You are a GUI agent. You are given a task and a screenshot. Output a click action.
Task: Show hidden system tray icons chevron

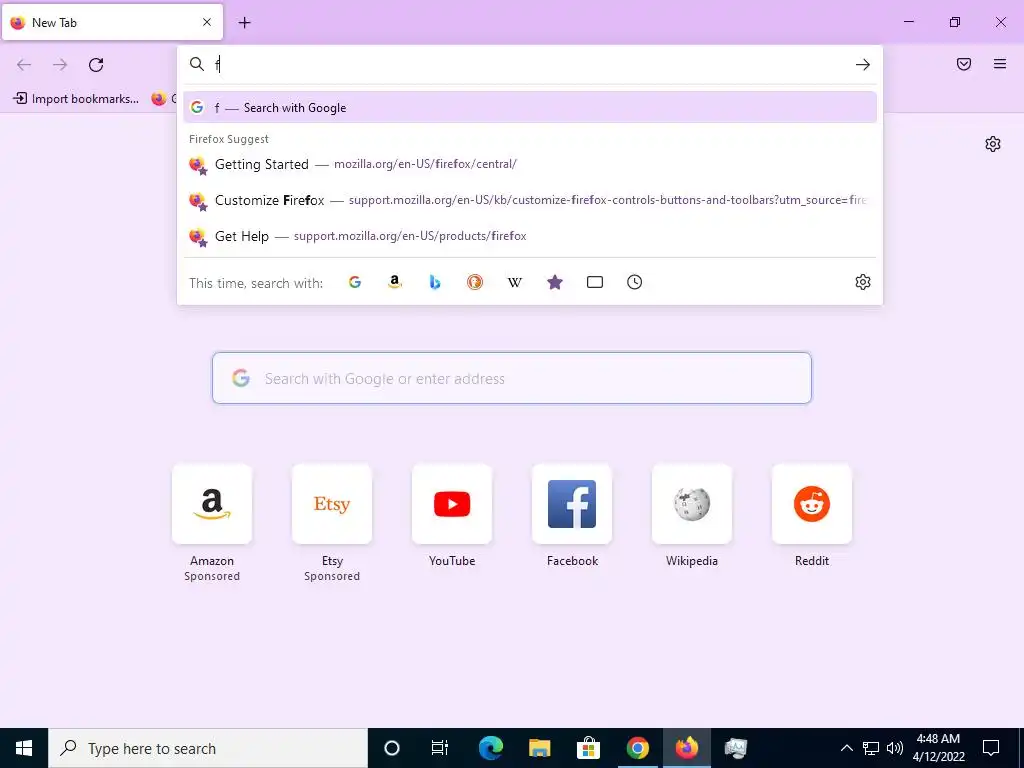point(846,748)
